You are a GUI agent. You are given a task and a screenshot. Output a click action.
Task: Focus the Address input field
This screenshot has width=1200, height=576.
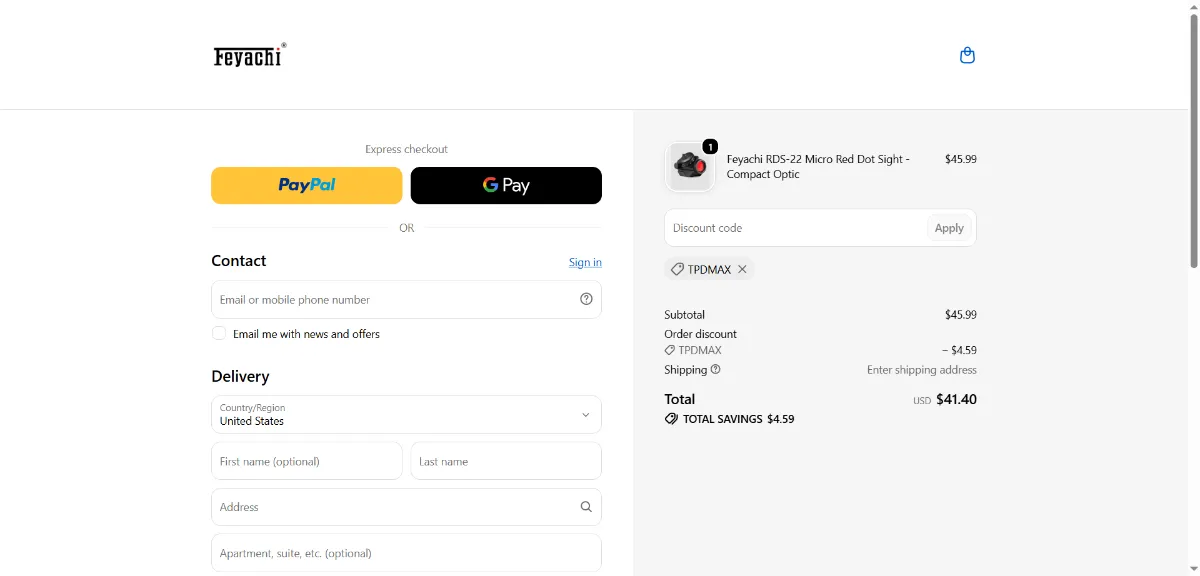[x=406, y=507]
